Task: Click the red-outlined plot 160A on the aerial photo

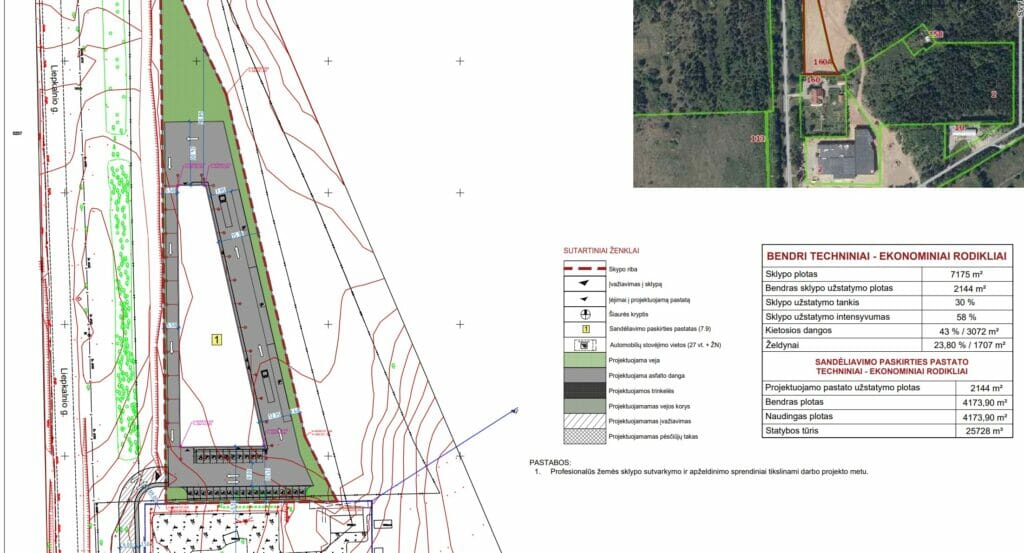Action: 819,36
